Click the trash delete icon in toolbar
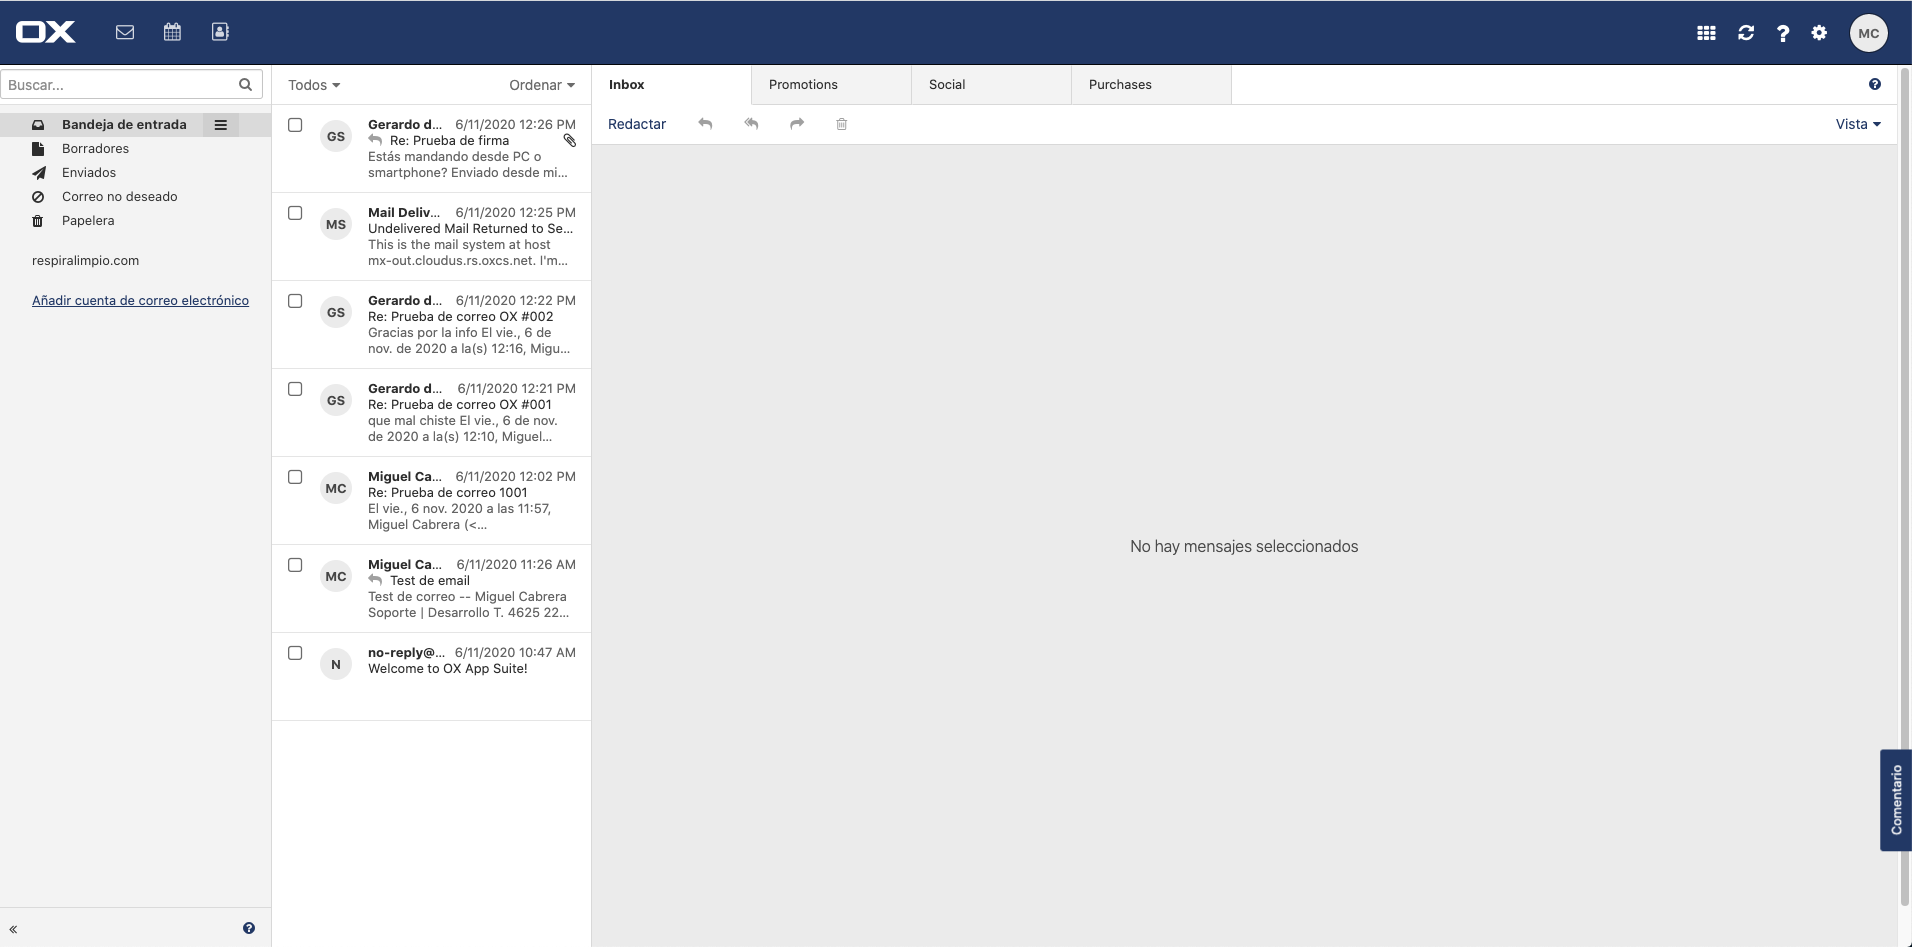 coord(842,124)
